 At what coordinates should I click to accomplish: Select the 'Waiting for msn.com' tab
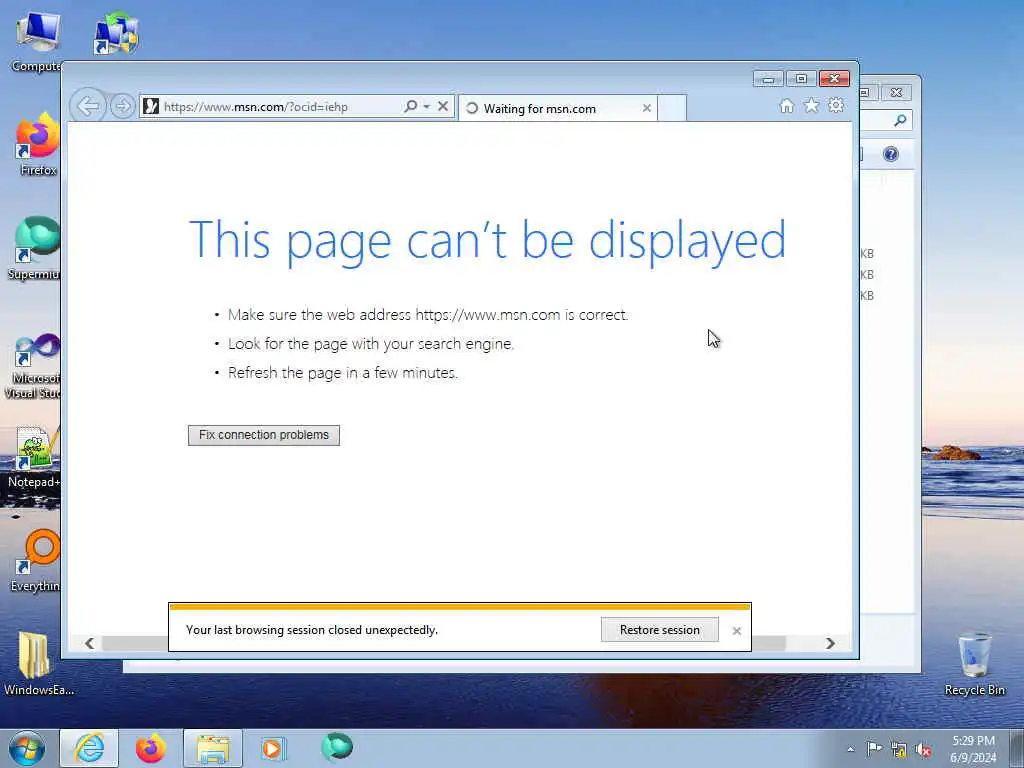click(558, 108)
